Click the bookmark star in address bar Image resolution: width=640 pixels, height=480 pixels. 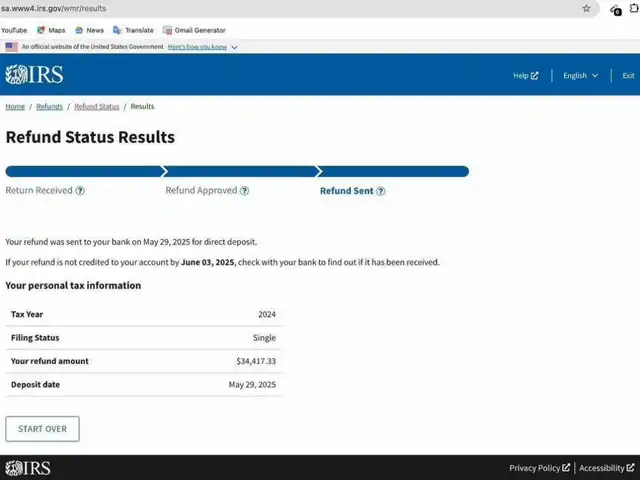point(586,8)
